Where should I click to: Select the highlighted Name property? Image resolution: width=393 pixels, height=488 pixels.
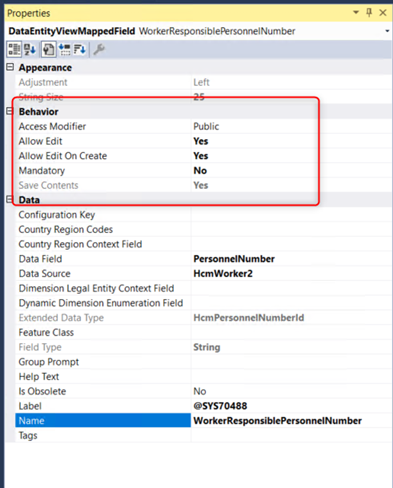(103, 420)
